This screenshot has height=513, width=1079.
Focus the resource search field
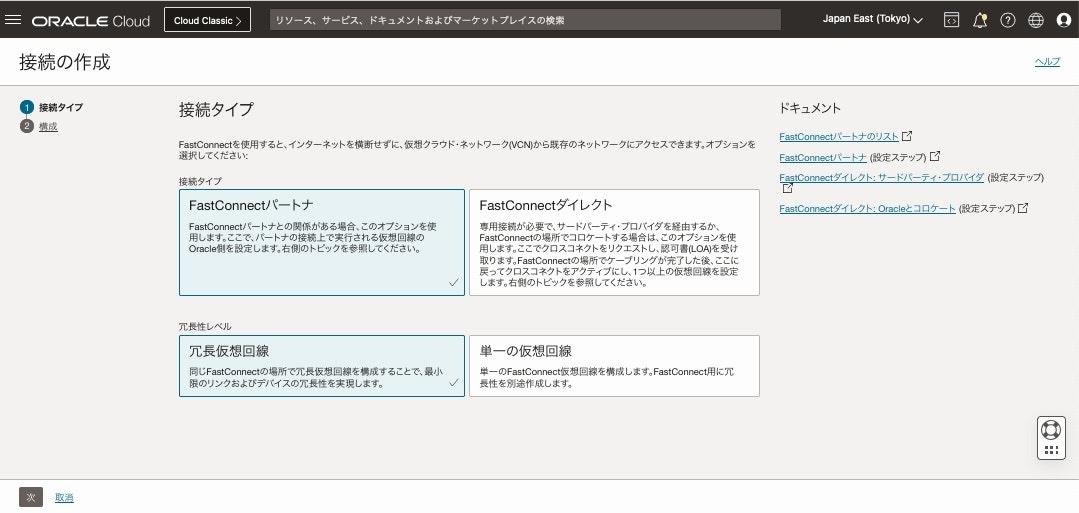(x=524, y=20)
